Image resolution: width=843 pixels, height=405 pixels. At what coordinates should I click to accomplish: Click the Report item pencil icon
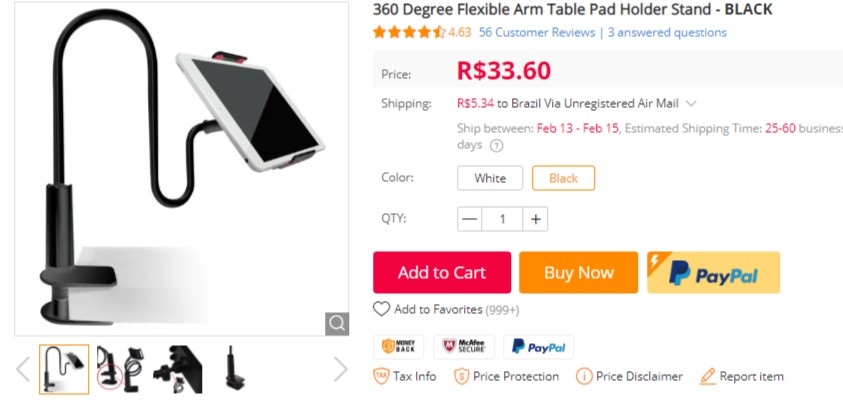[x=708, y=376]
